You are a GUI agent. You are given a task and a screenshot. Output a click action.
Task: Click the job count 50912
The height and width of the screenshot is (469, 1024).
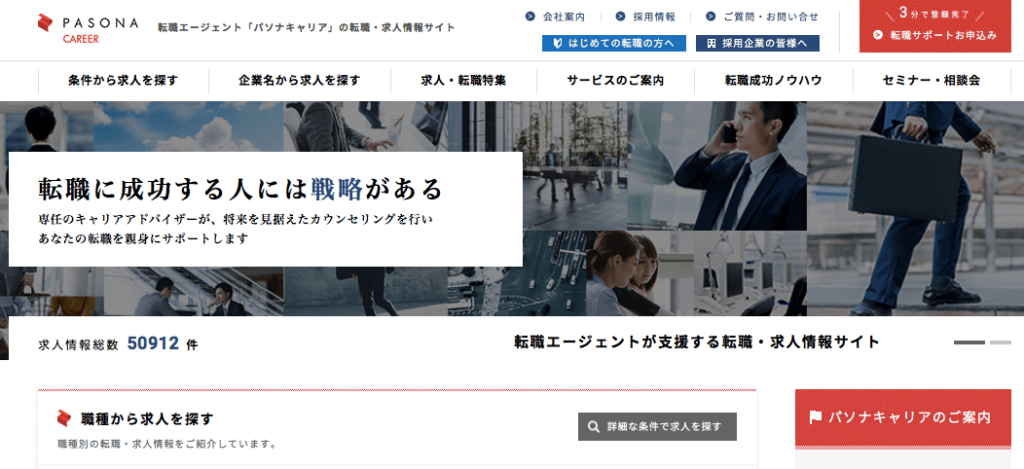(x=153, y=343)
